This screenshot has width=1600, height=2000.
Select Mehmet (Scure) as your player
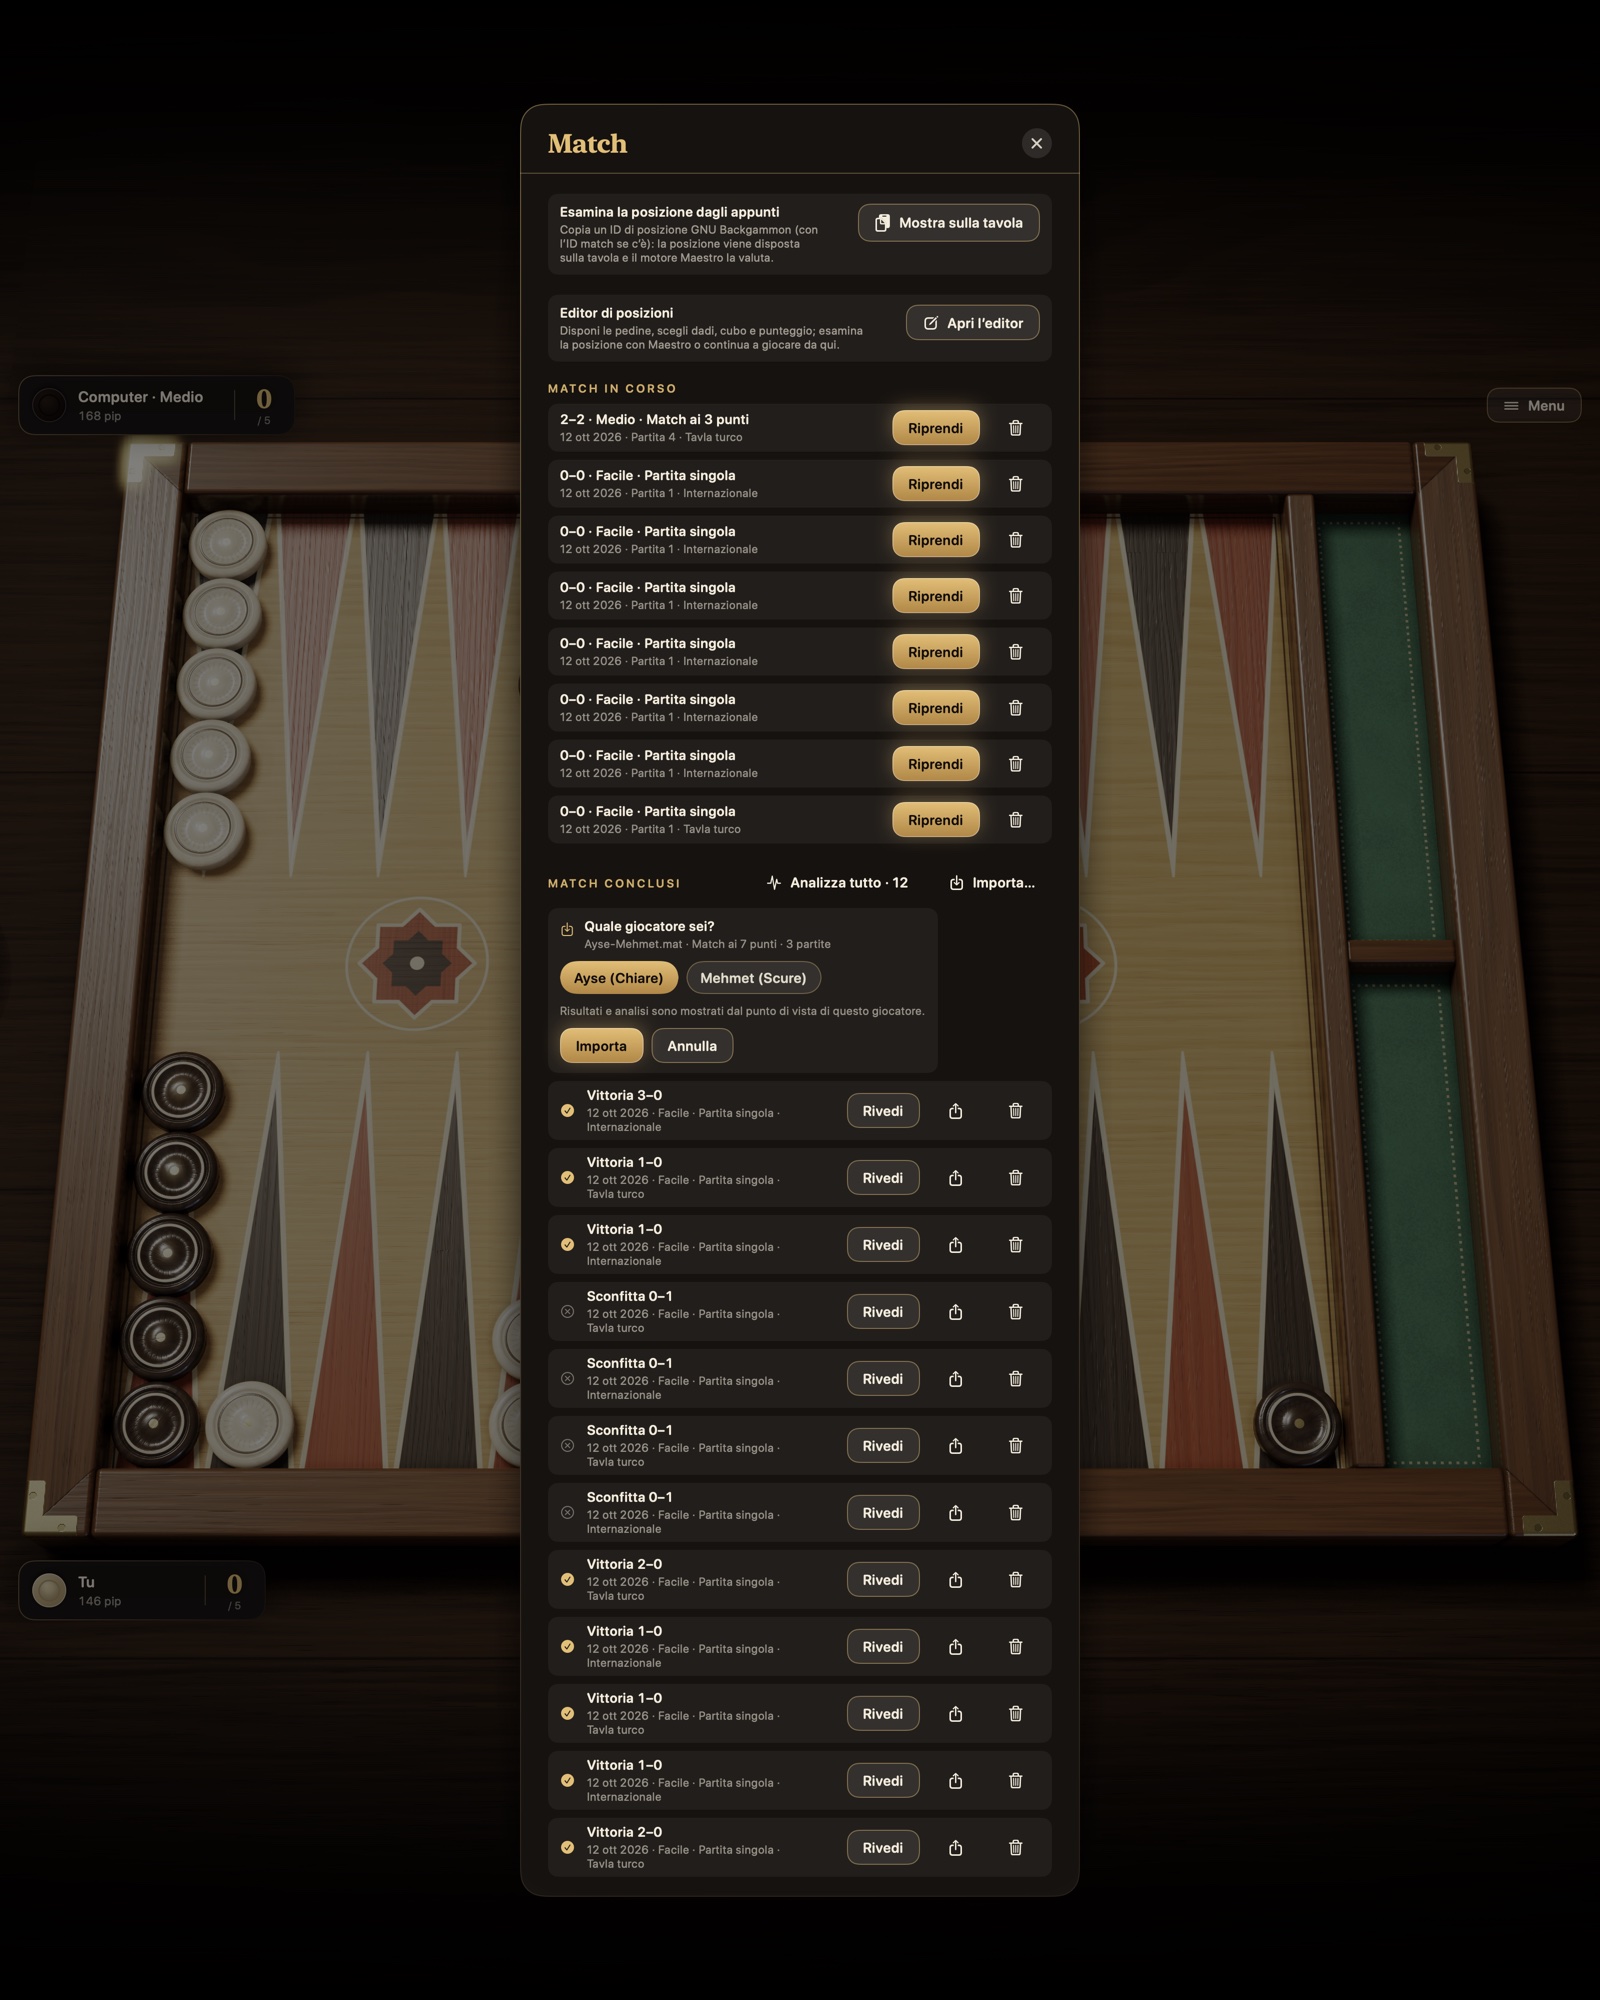point(753,978)
